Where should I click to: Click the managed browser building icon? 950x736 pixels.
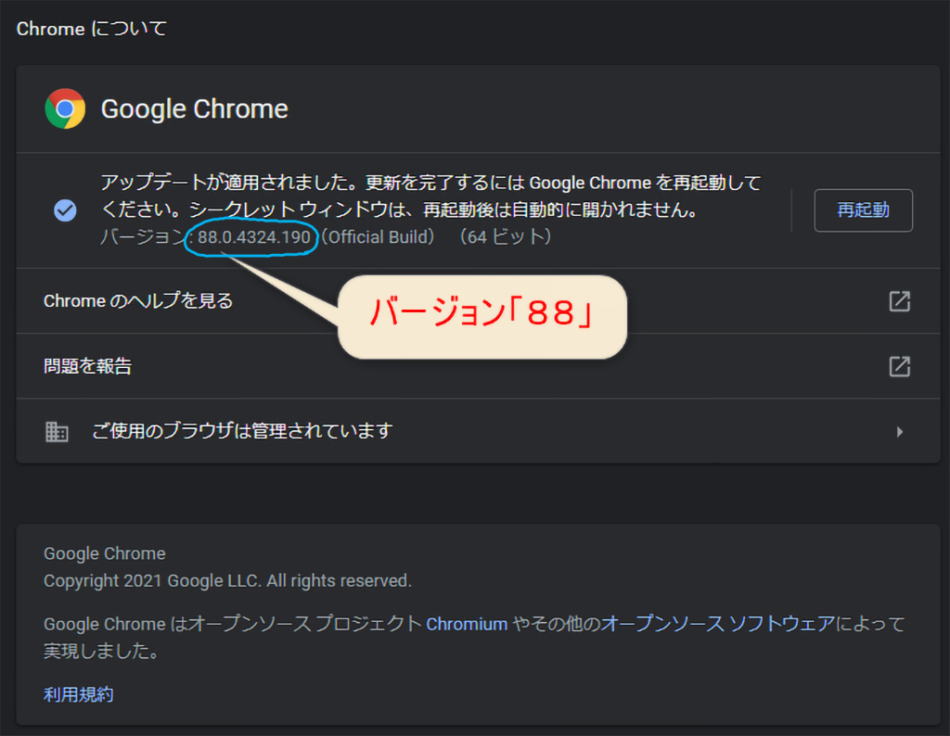click(56, 431)
